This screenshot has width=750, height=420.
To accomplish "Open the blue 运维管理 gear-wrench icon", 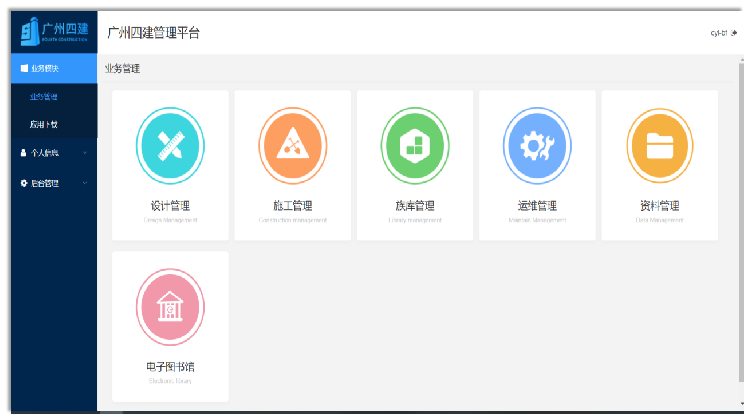I will coord(537,145).
